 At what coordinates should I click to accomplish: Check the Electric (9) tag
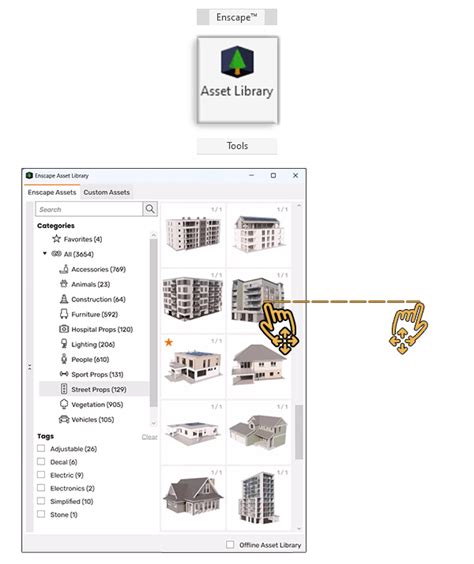point(41,475)
